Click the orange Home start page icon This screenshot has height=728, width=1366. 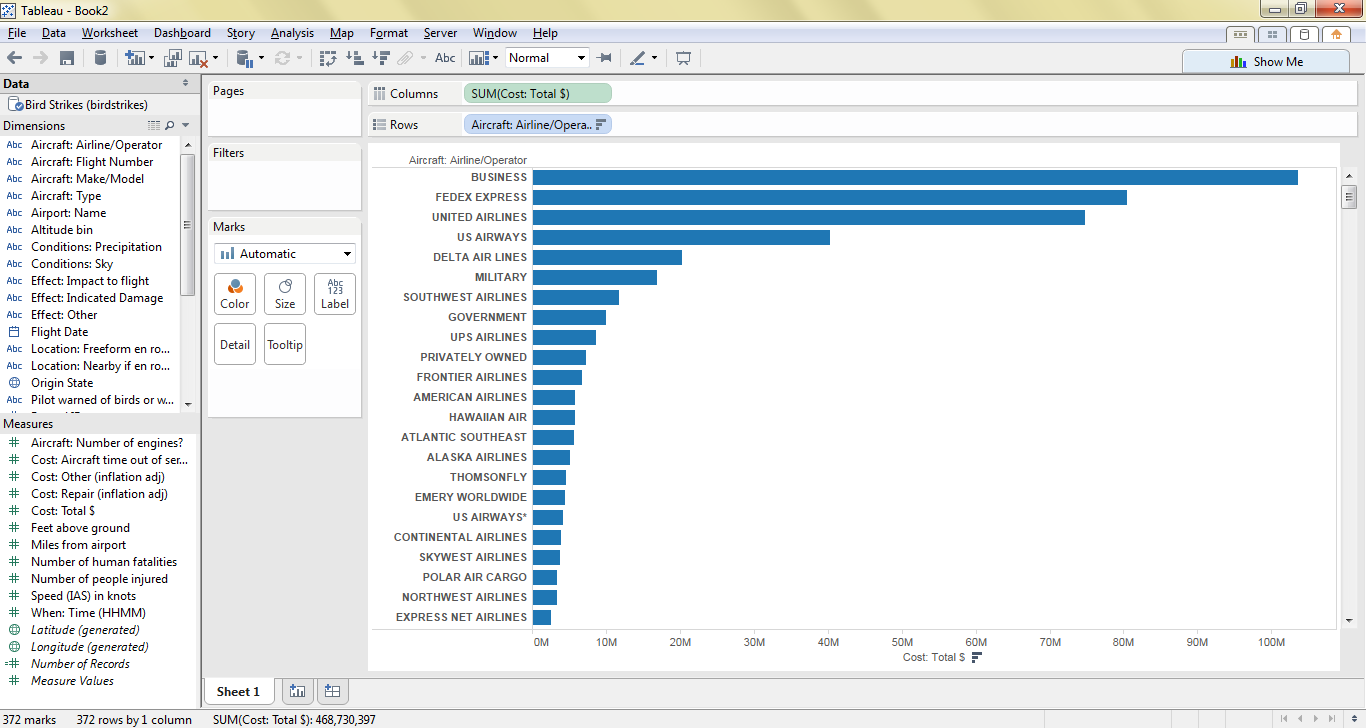tap(1336, 34)
